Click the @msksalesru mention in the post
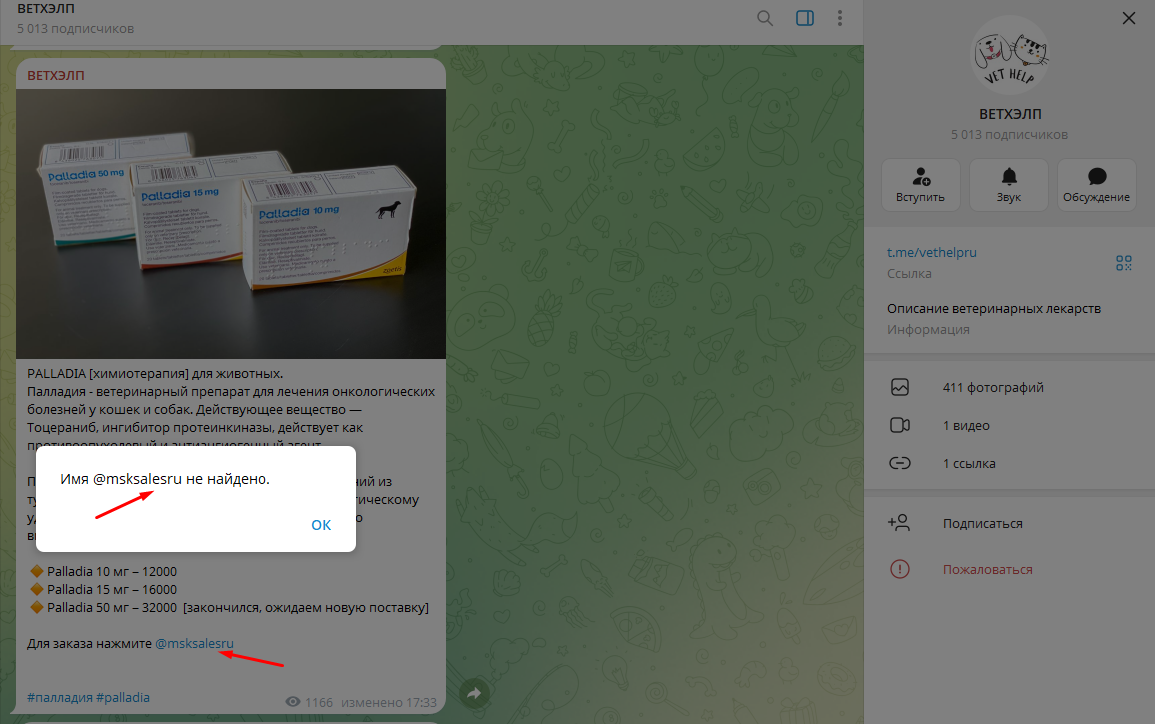 (194, 643)
